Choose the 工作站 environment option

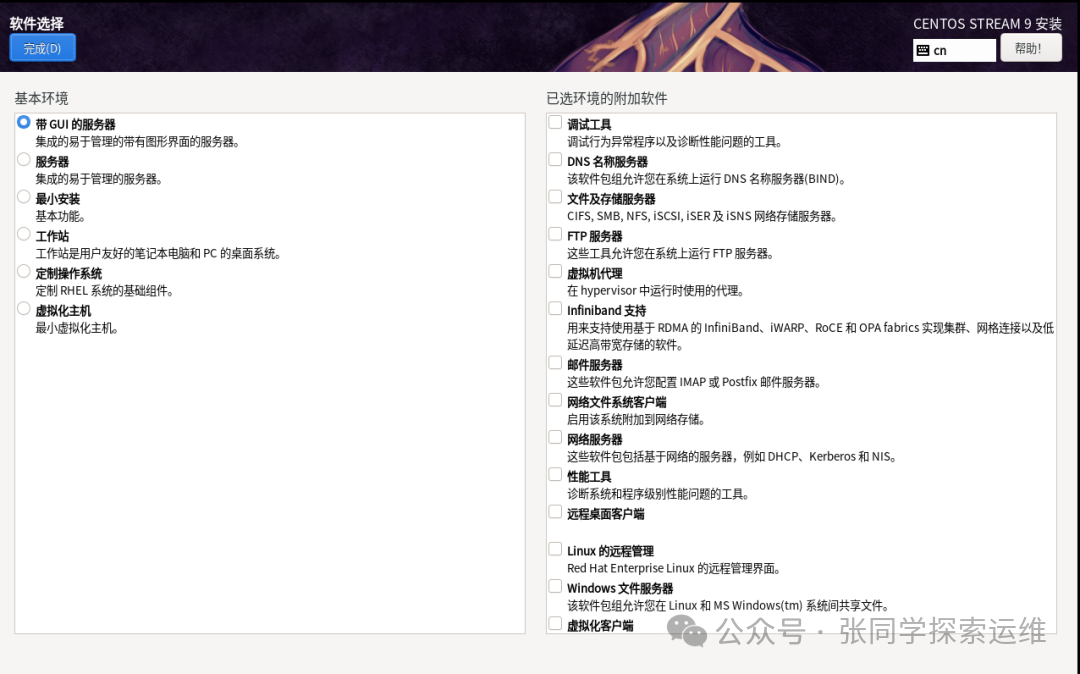click(x=22, y=235)
